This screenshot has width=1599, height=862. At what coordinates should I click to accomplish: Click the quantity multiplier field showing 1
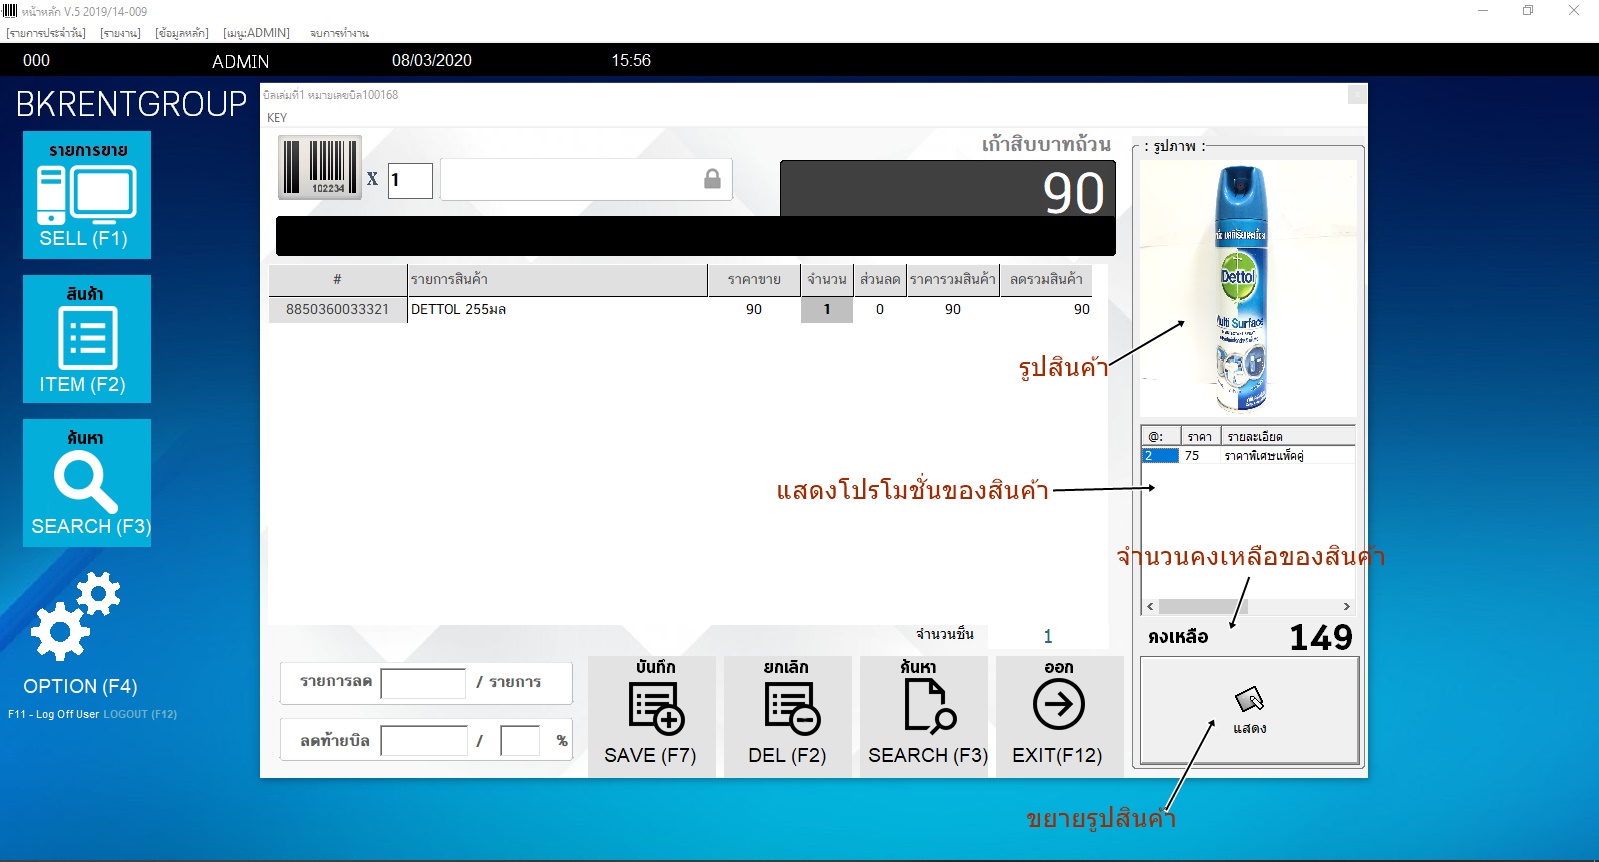tap(410, 180)
